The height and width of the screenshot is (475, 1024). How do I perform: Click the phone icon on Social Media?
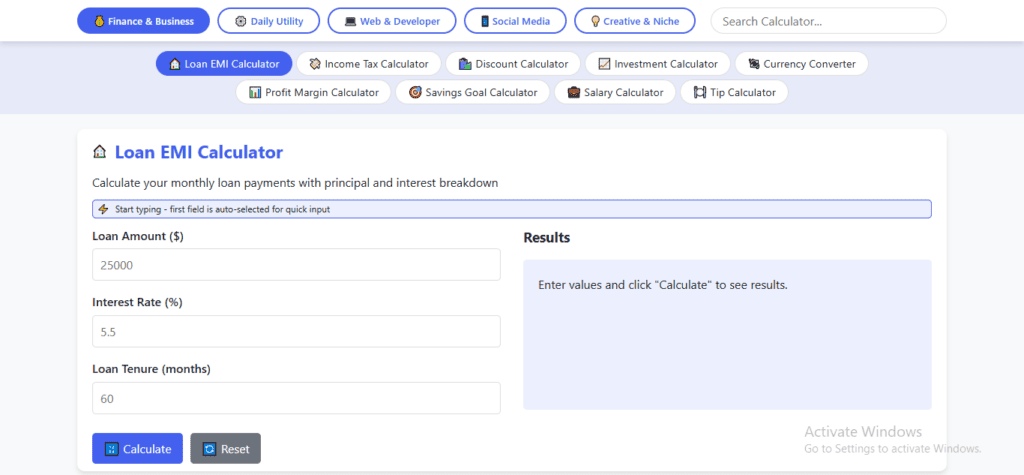click(x=485, y=22)
